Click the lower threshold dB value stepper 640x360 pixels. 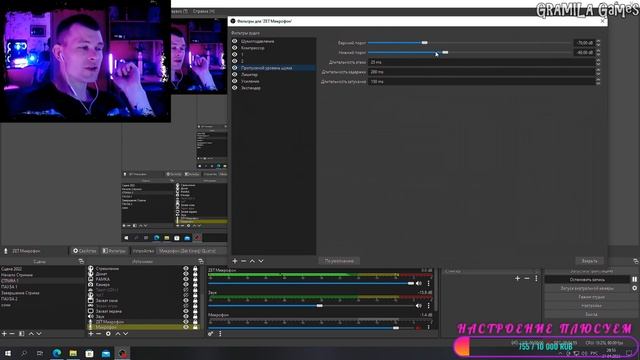598,52
